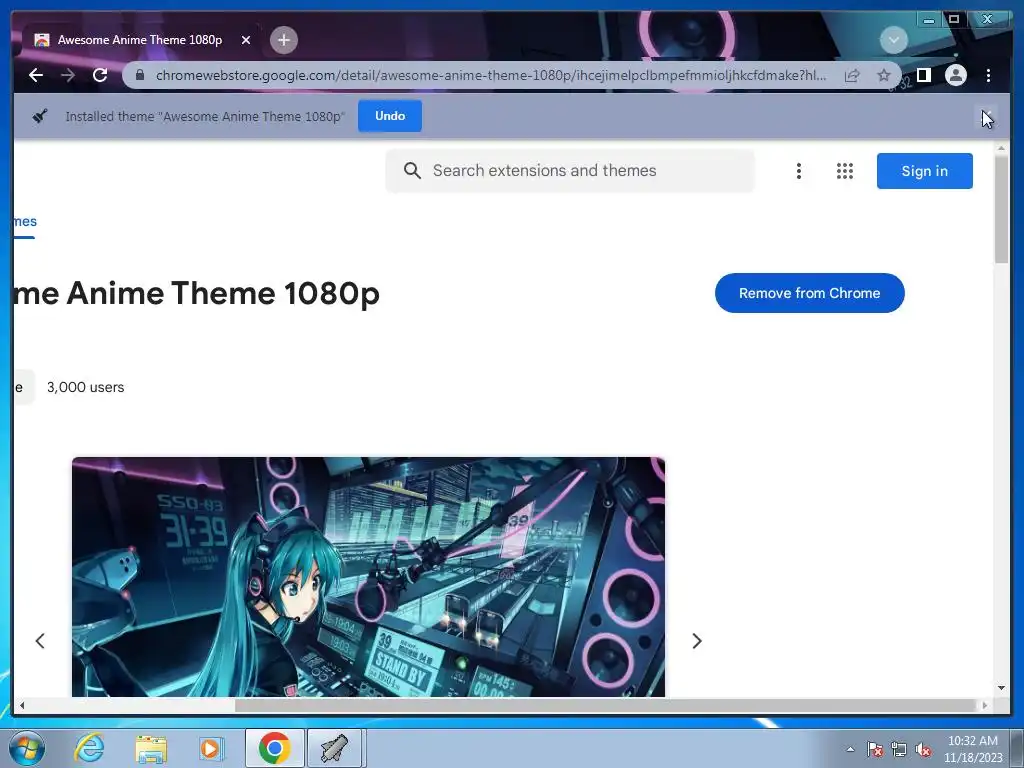The width and height of the screenshot is (1024, 768).
Task: Click the Chrome taskbar icon
Action: (274, 748)
